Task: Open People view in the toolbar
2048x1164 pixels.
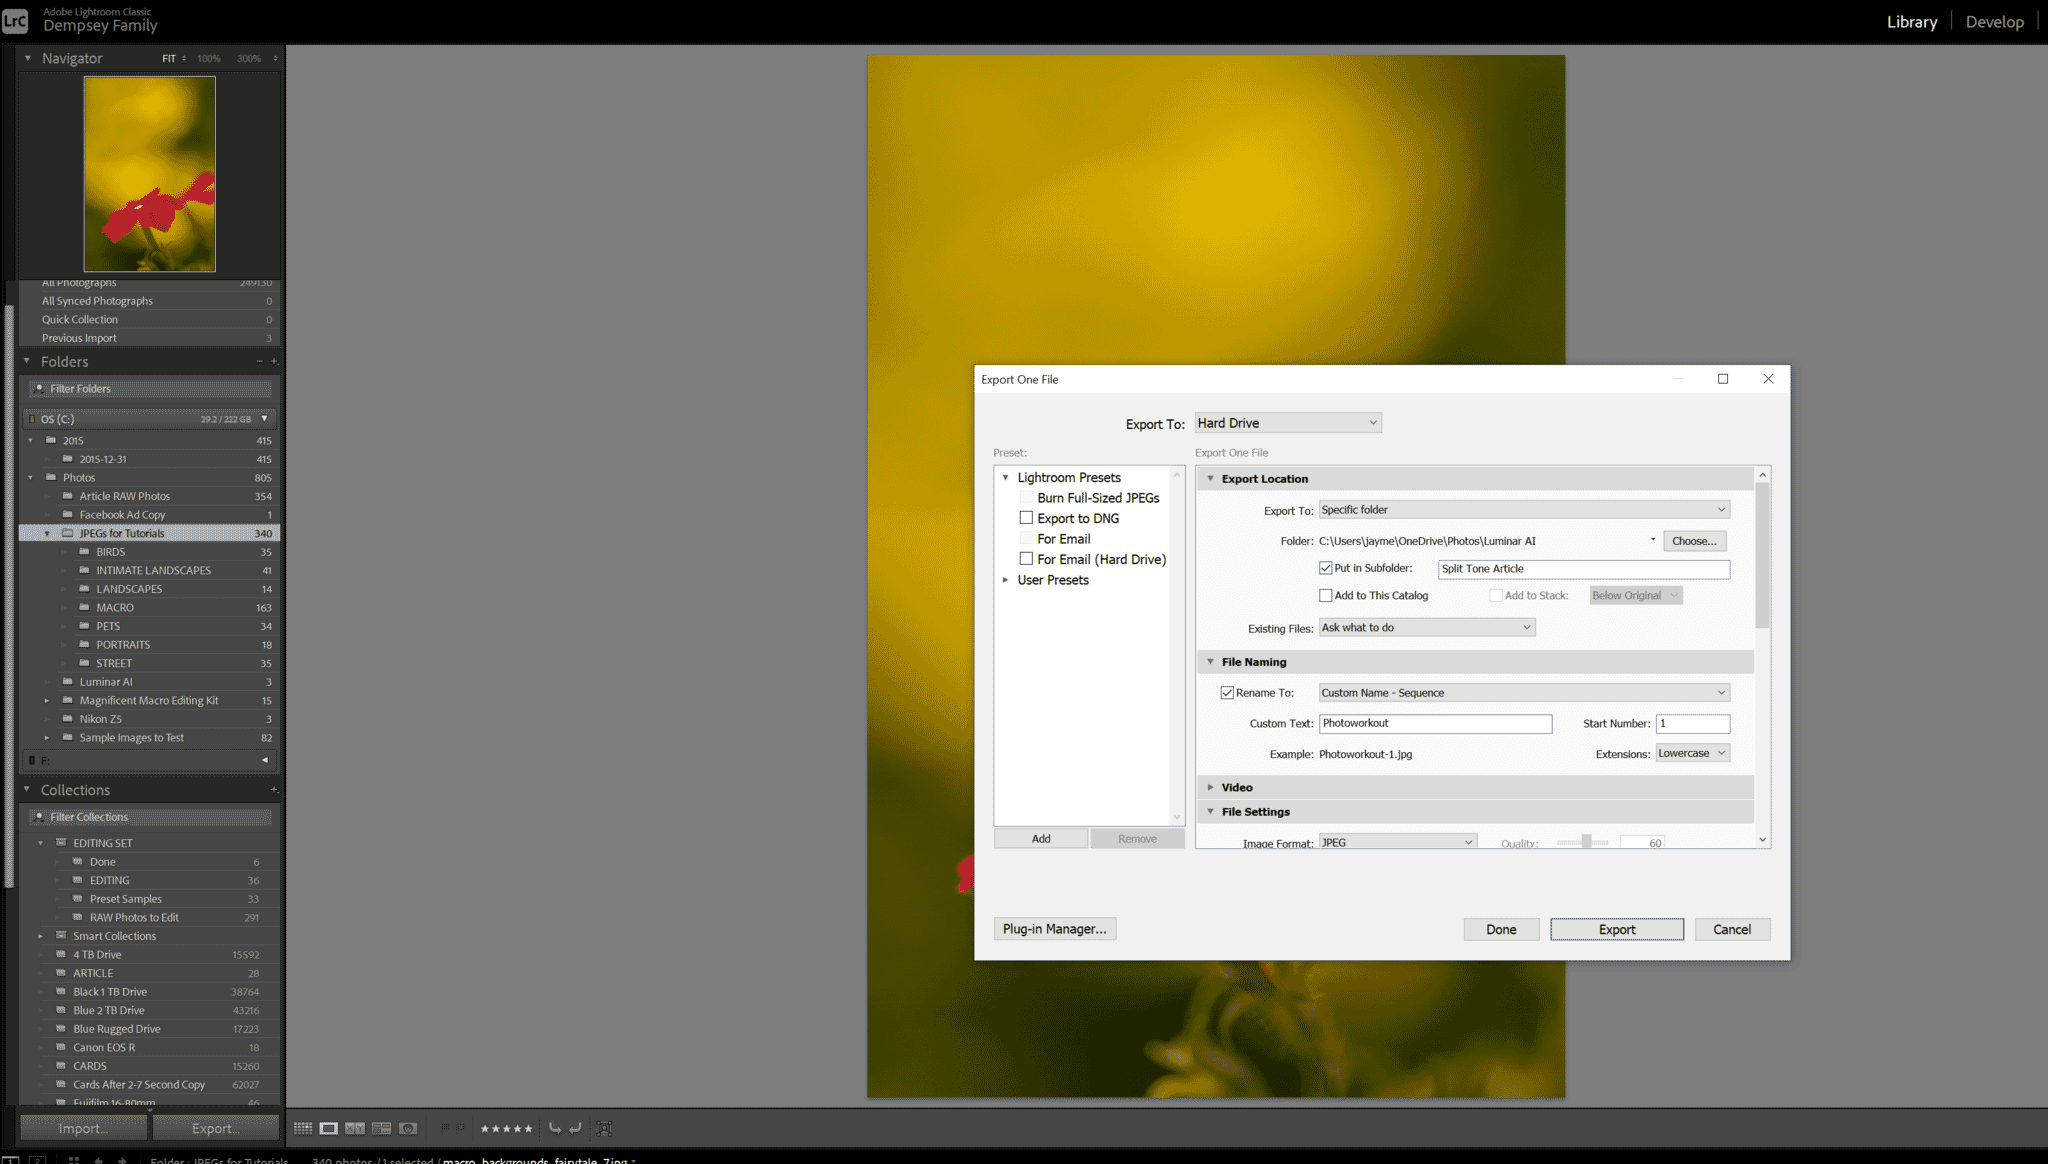Action: [x=408, y=1128]
